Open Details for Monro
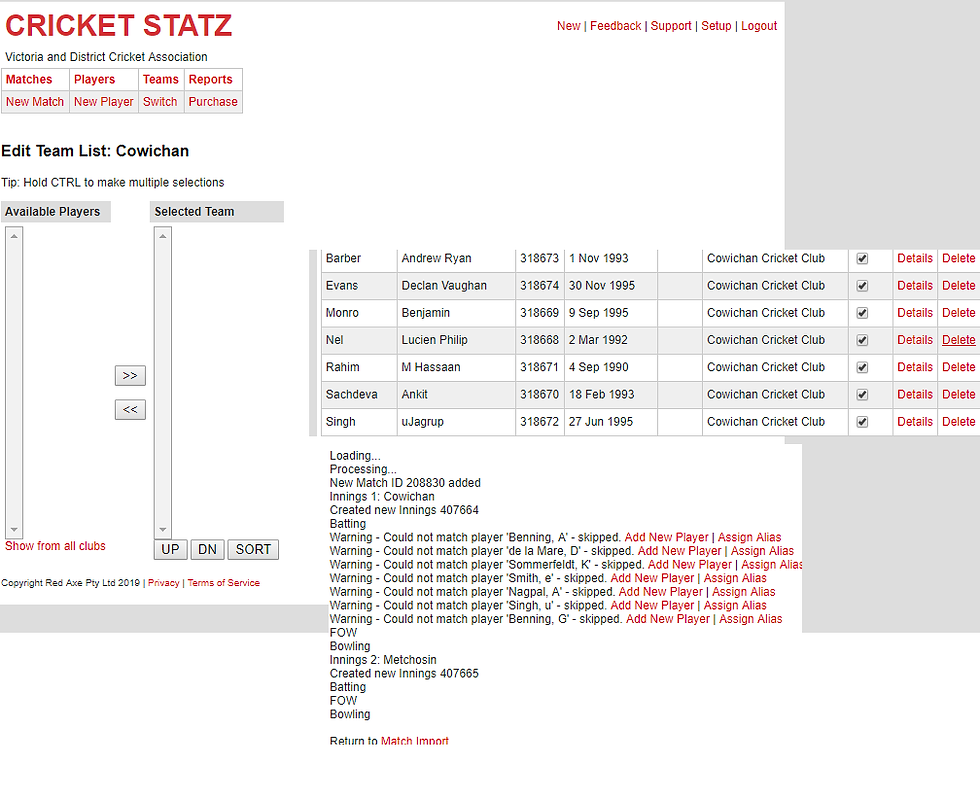The image size is (980, 793). click(915, 312)
